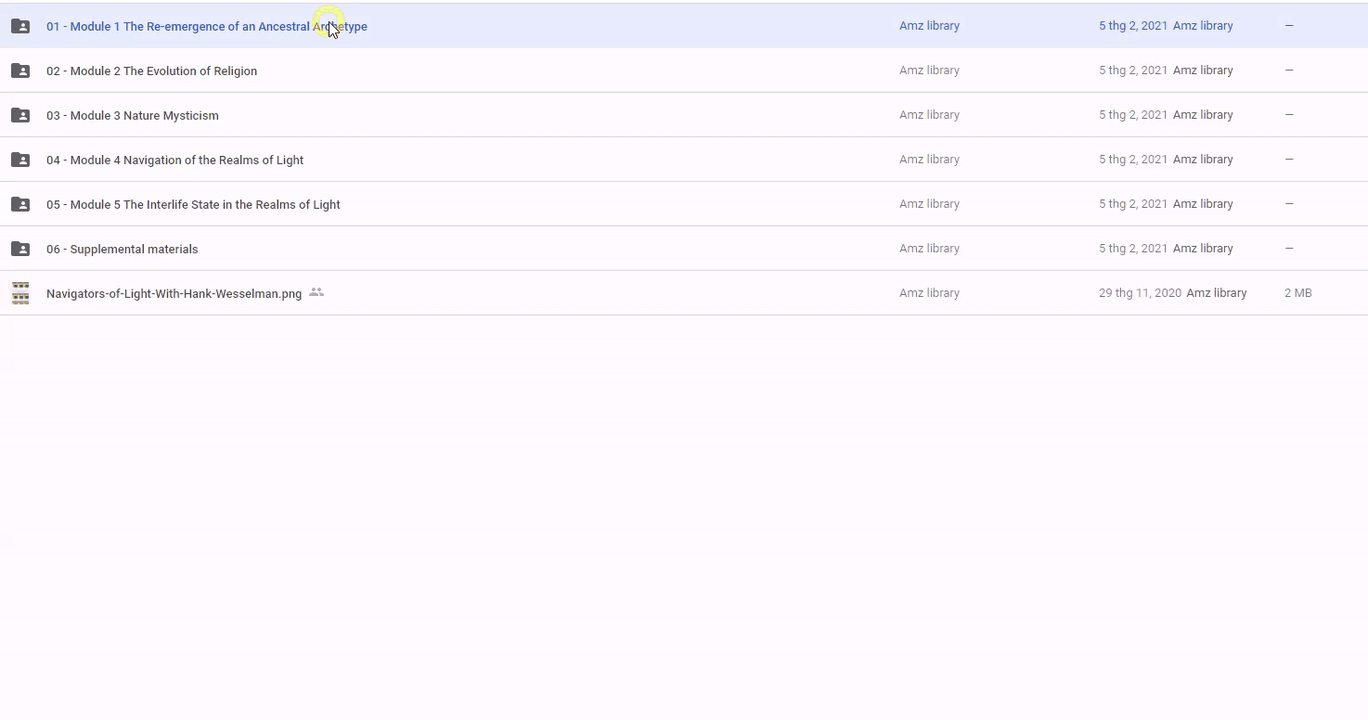Click the shared folder icon for Module 1
The height and width of the screenshot is (720, 1368).
tap(20, 26)
